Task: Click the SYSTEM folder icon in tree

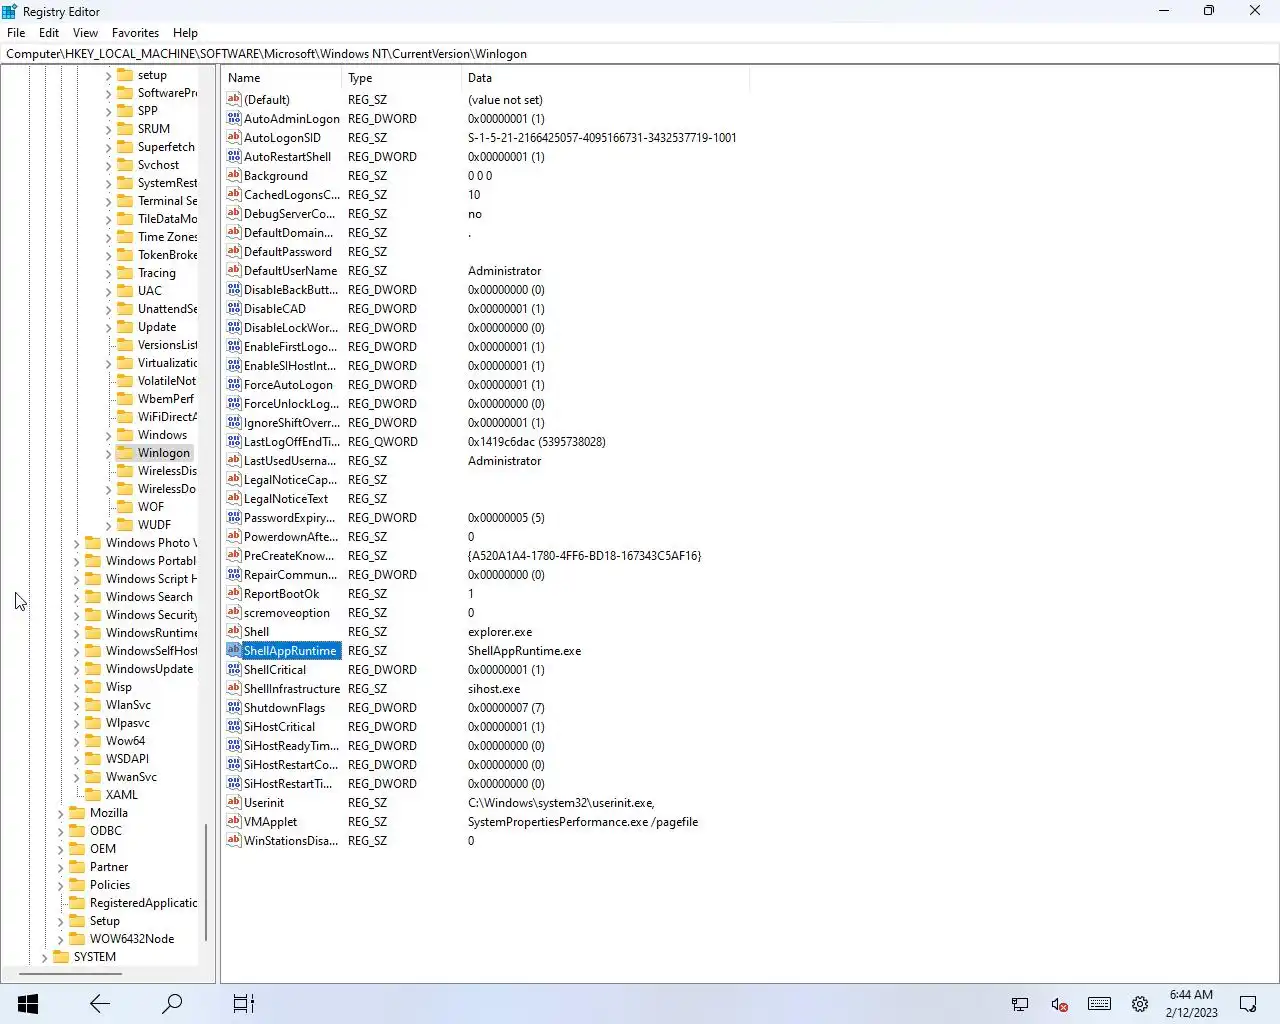Action: pyautogui.click(x=61, y=957)
